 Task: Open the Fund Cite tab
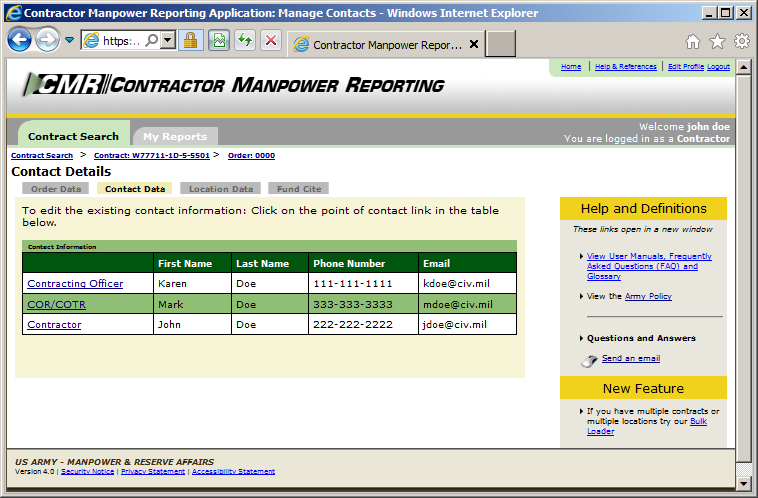tap(298, 188)
